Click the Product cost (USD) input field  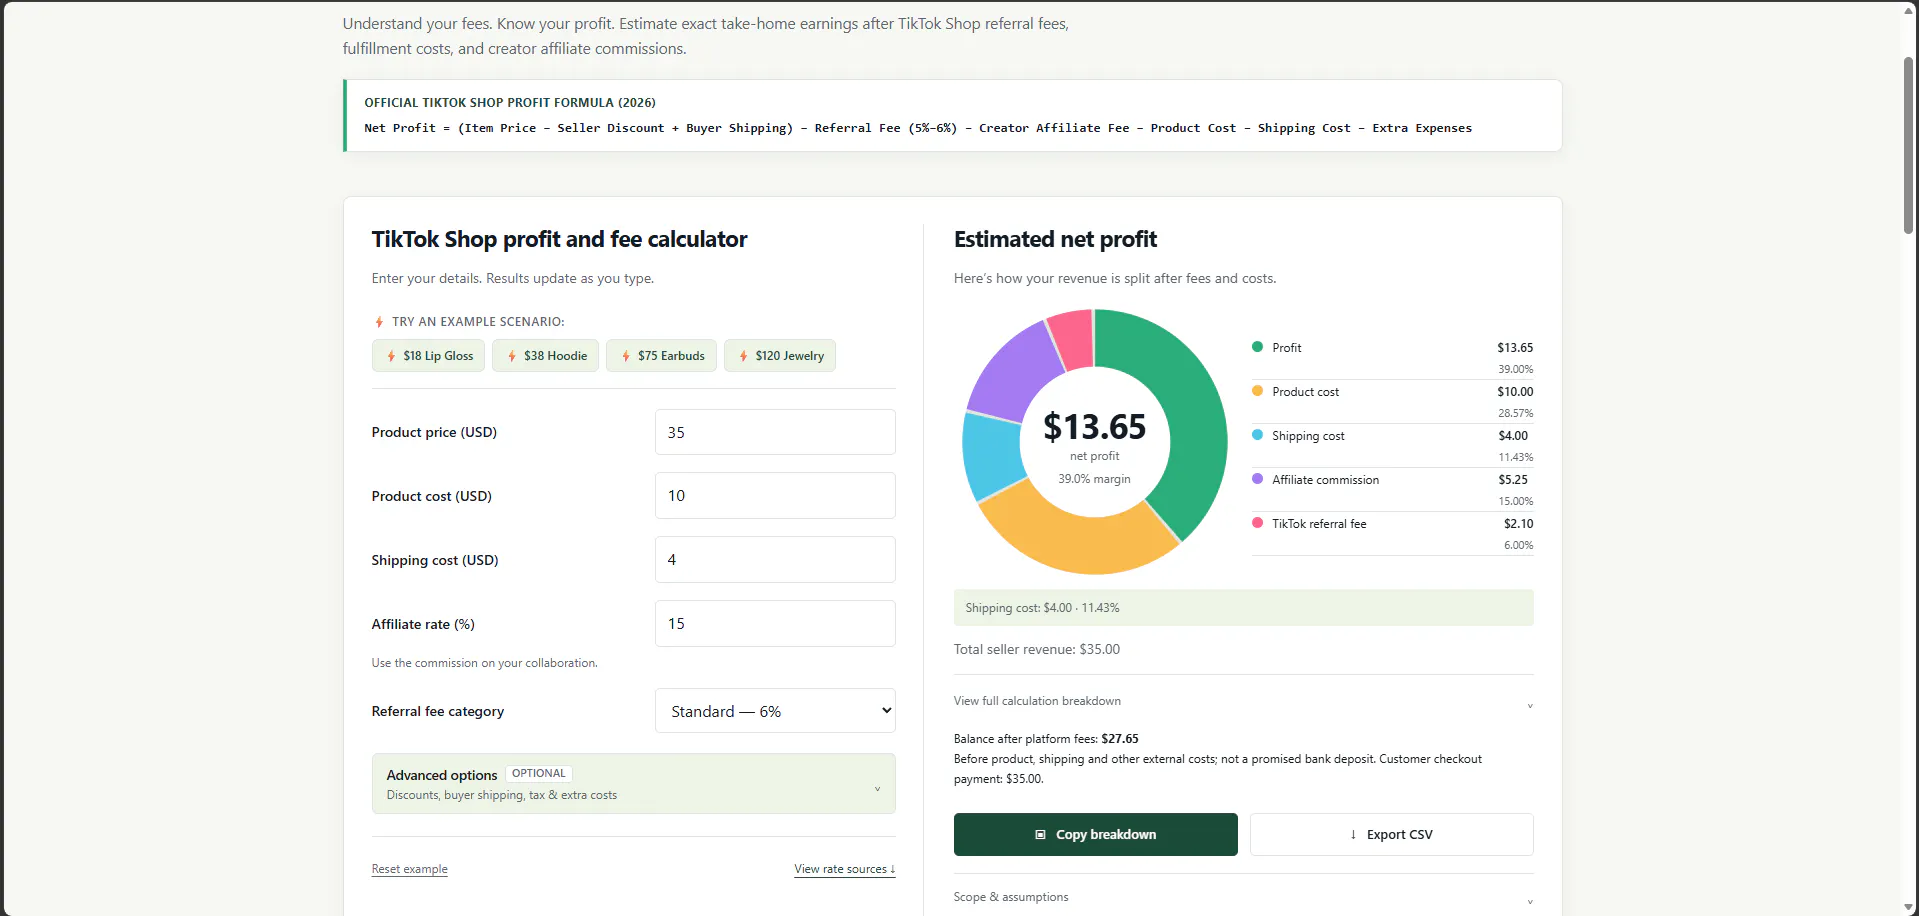[x=775, y=496]
